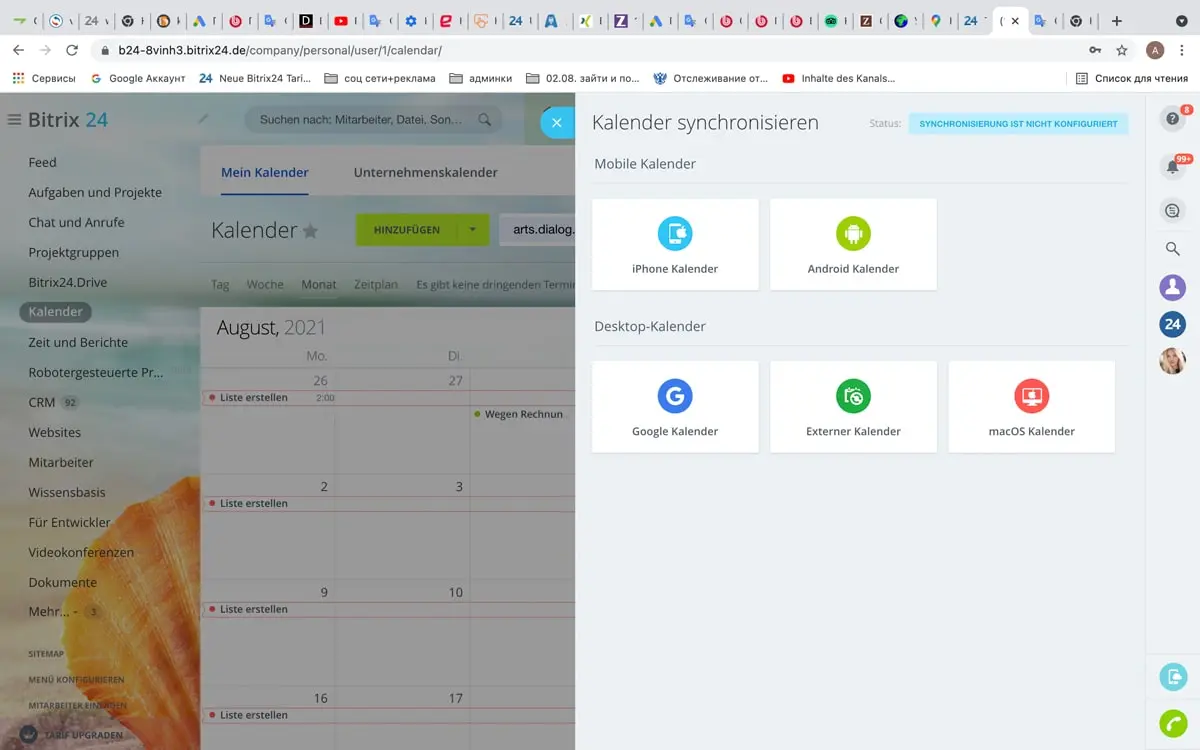The height and width of the screenshot is (750, 1200).
Task: Open the Отслеживание от... bookmark
Action: point(711,78)
